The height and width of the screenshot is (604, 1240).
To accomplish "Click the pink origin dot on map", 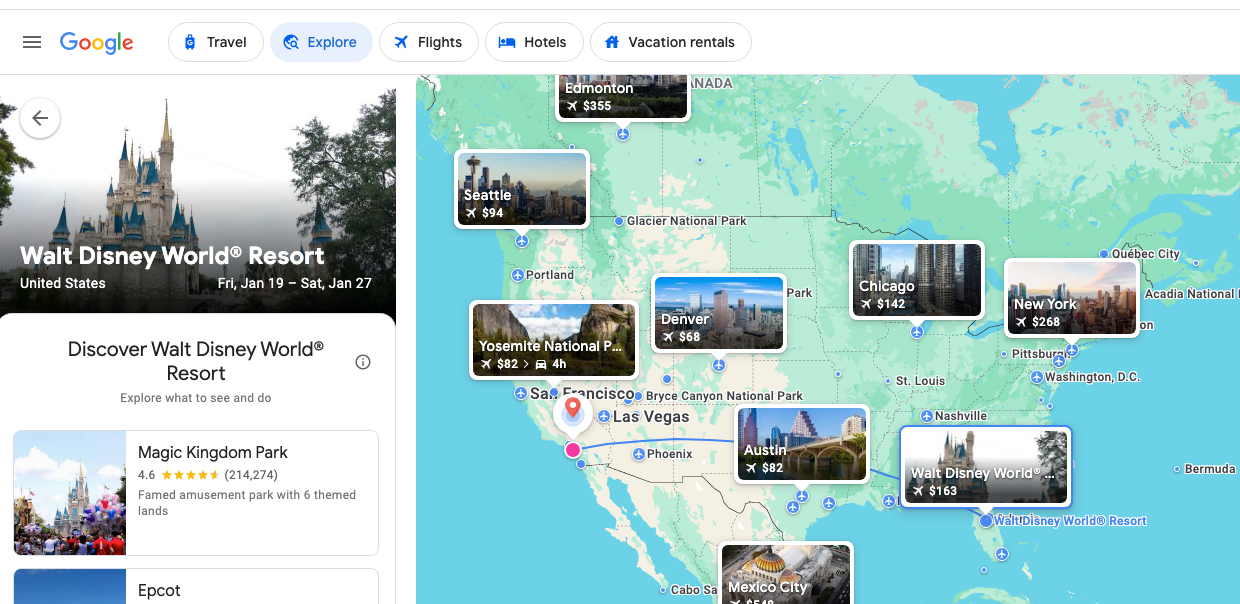I will 573,450.
